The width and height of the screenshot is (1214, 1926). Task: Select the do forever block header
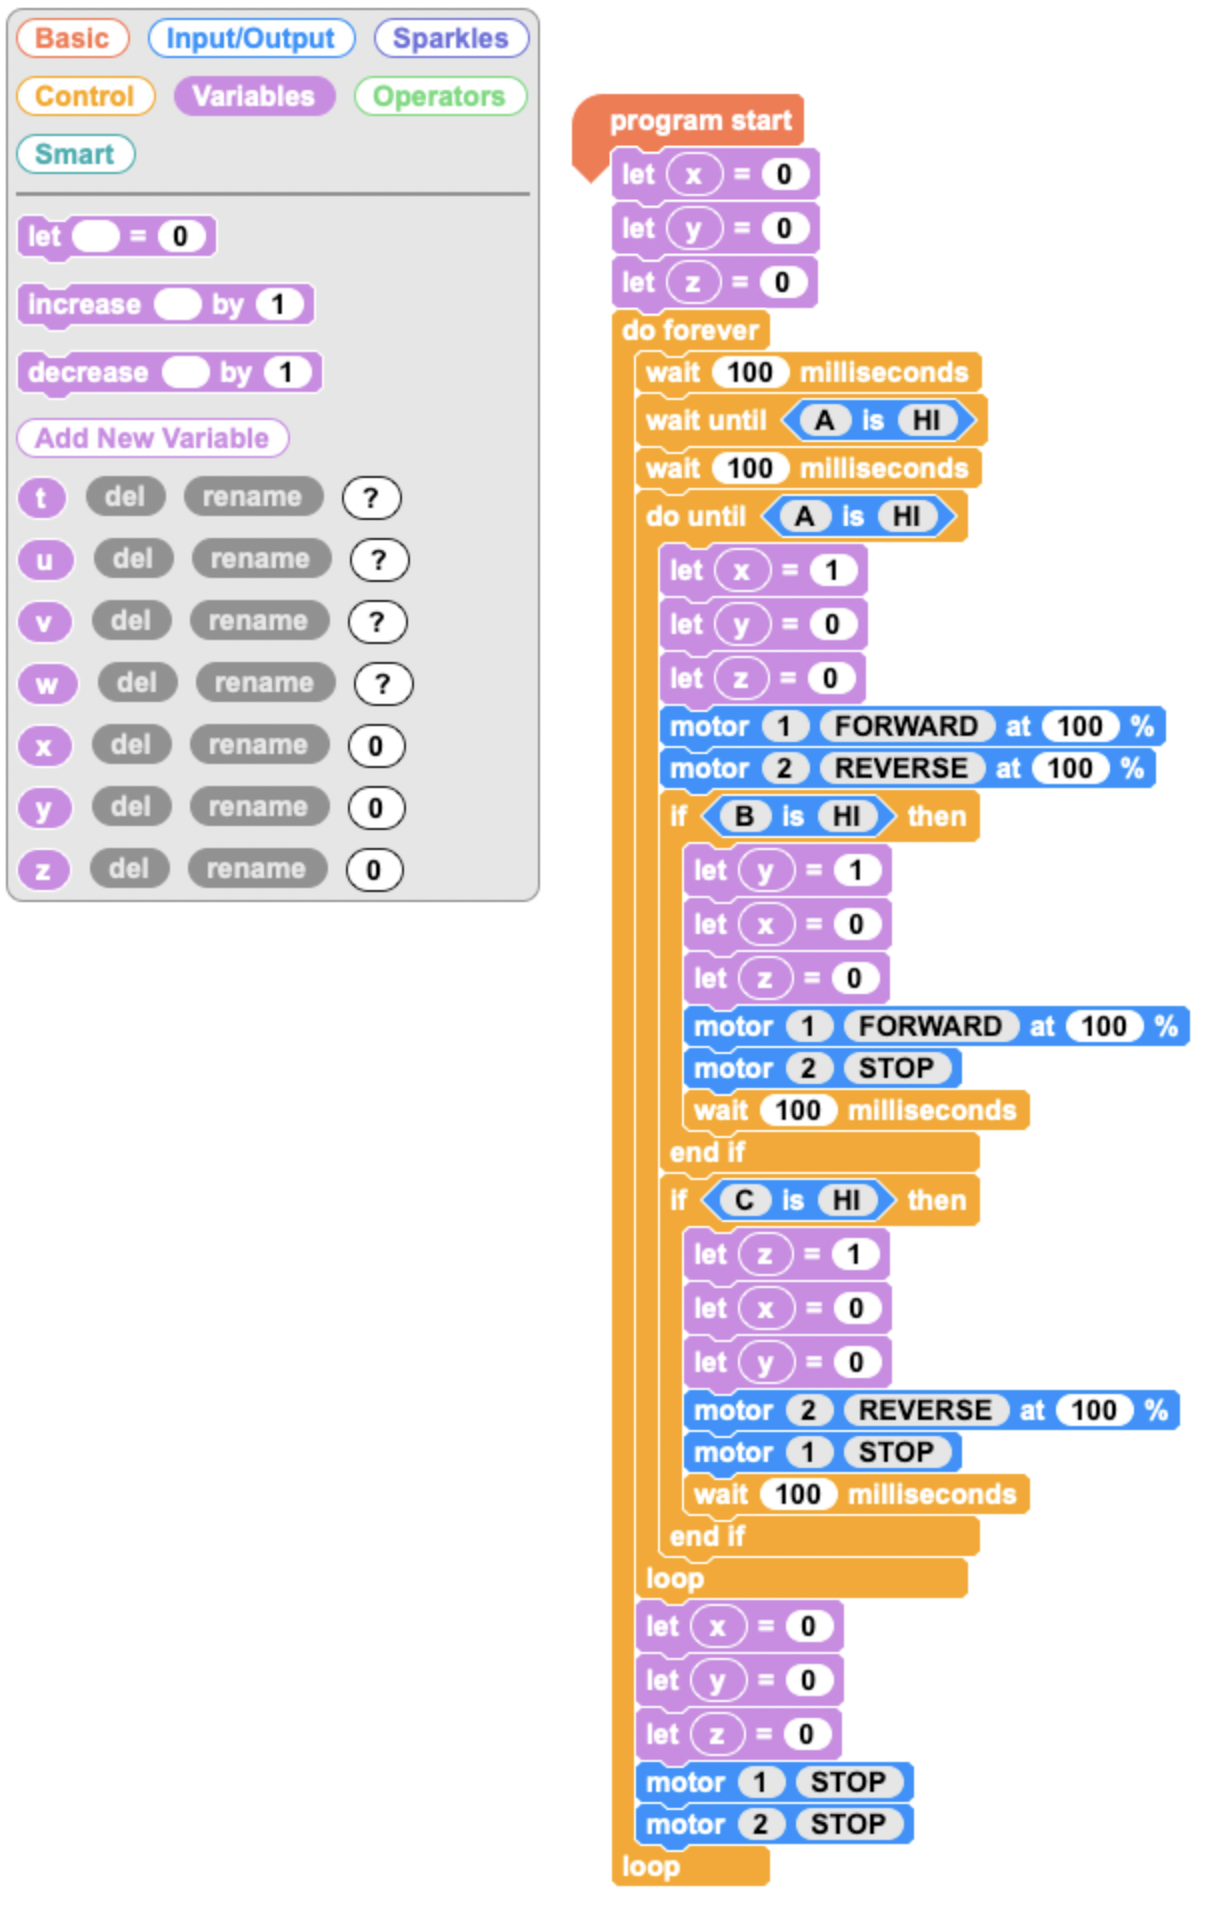click(x=690, y=330)
